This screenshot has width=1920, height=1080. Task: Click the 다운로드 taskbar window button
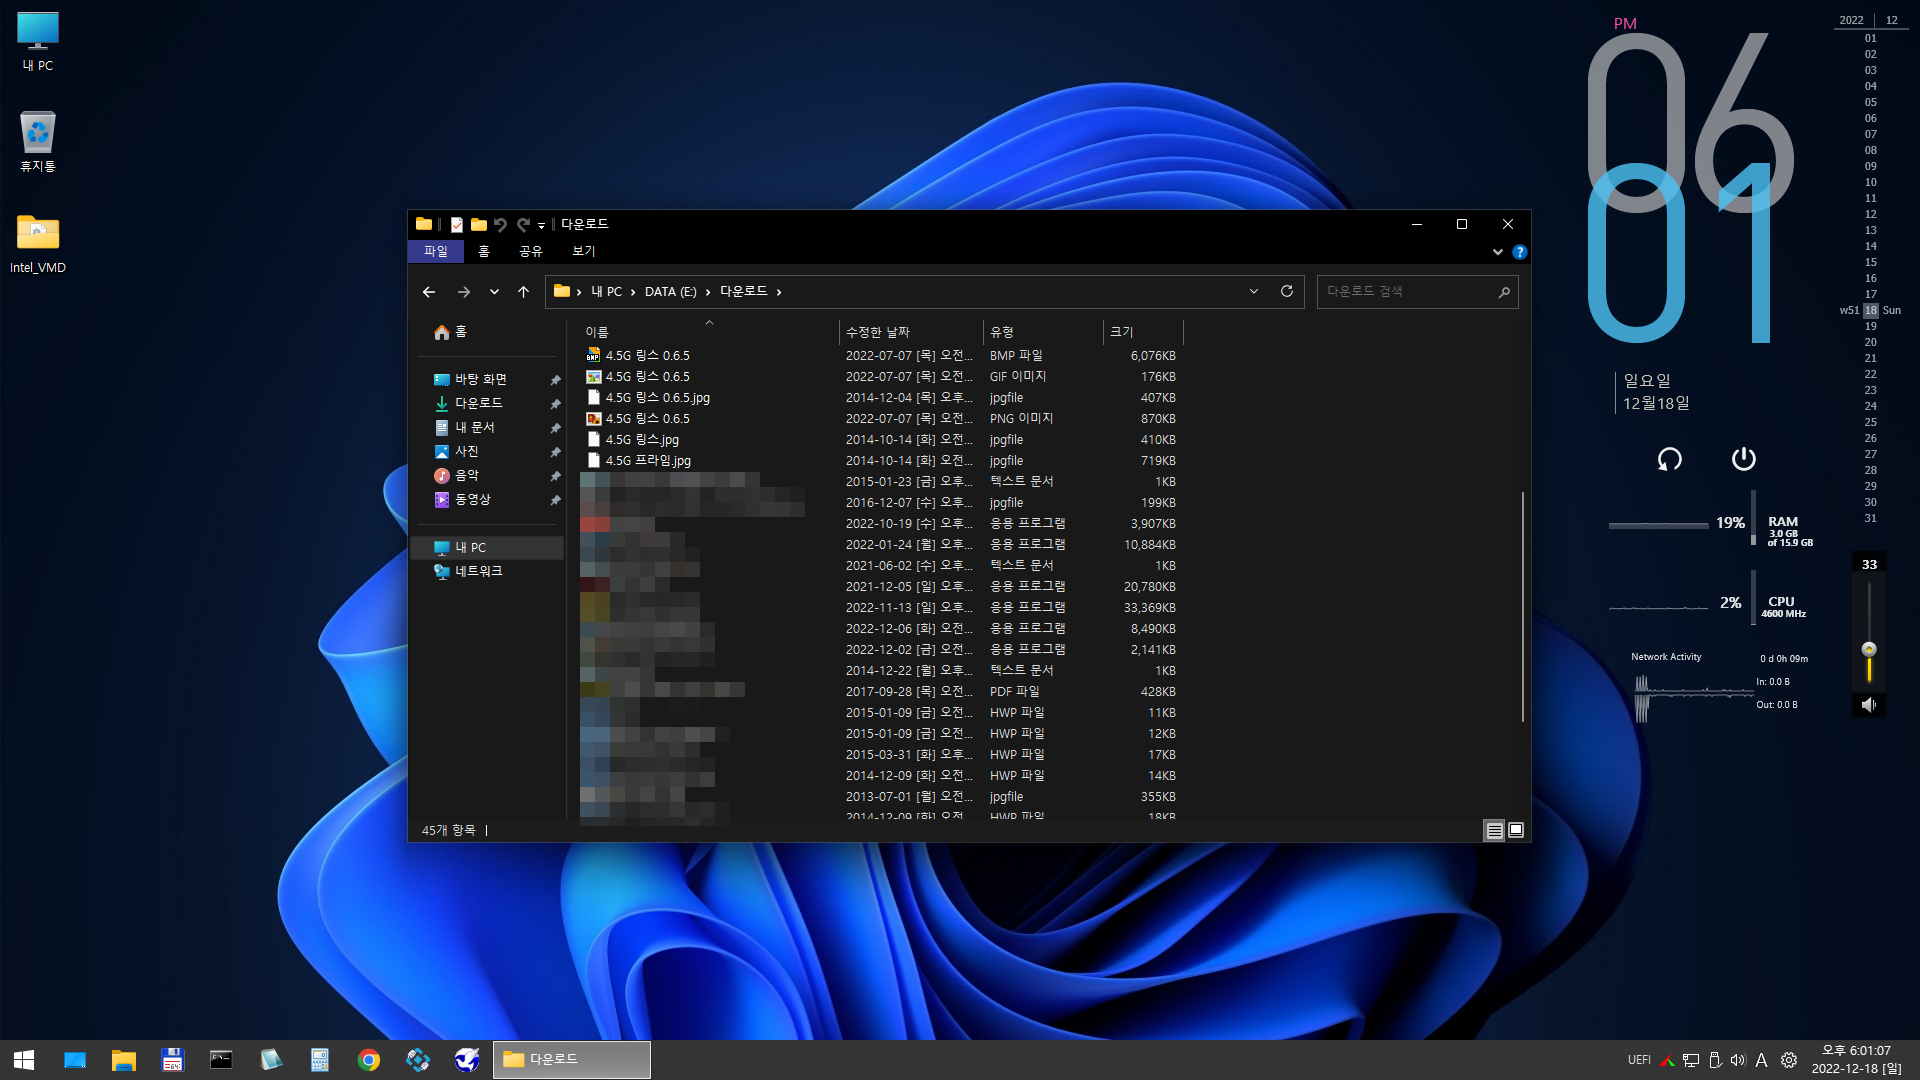pos(572,1060)
